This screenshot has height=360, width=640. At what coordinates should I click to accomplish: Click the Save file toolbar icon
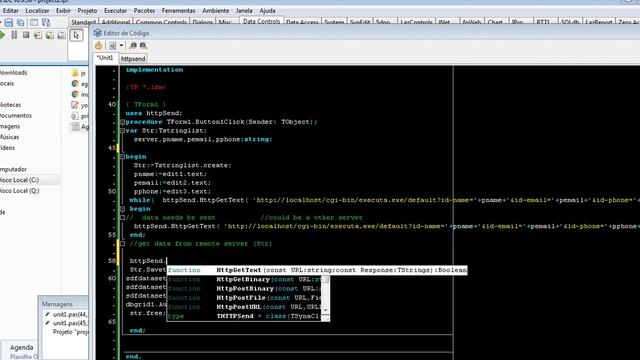pos(9,22)
